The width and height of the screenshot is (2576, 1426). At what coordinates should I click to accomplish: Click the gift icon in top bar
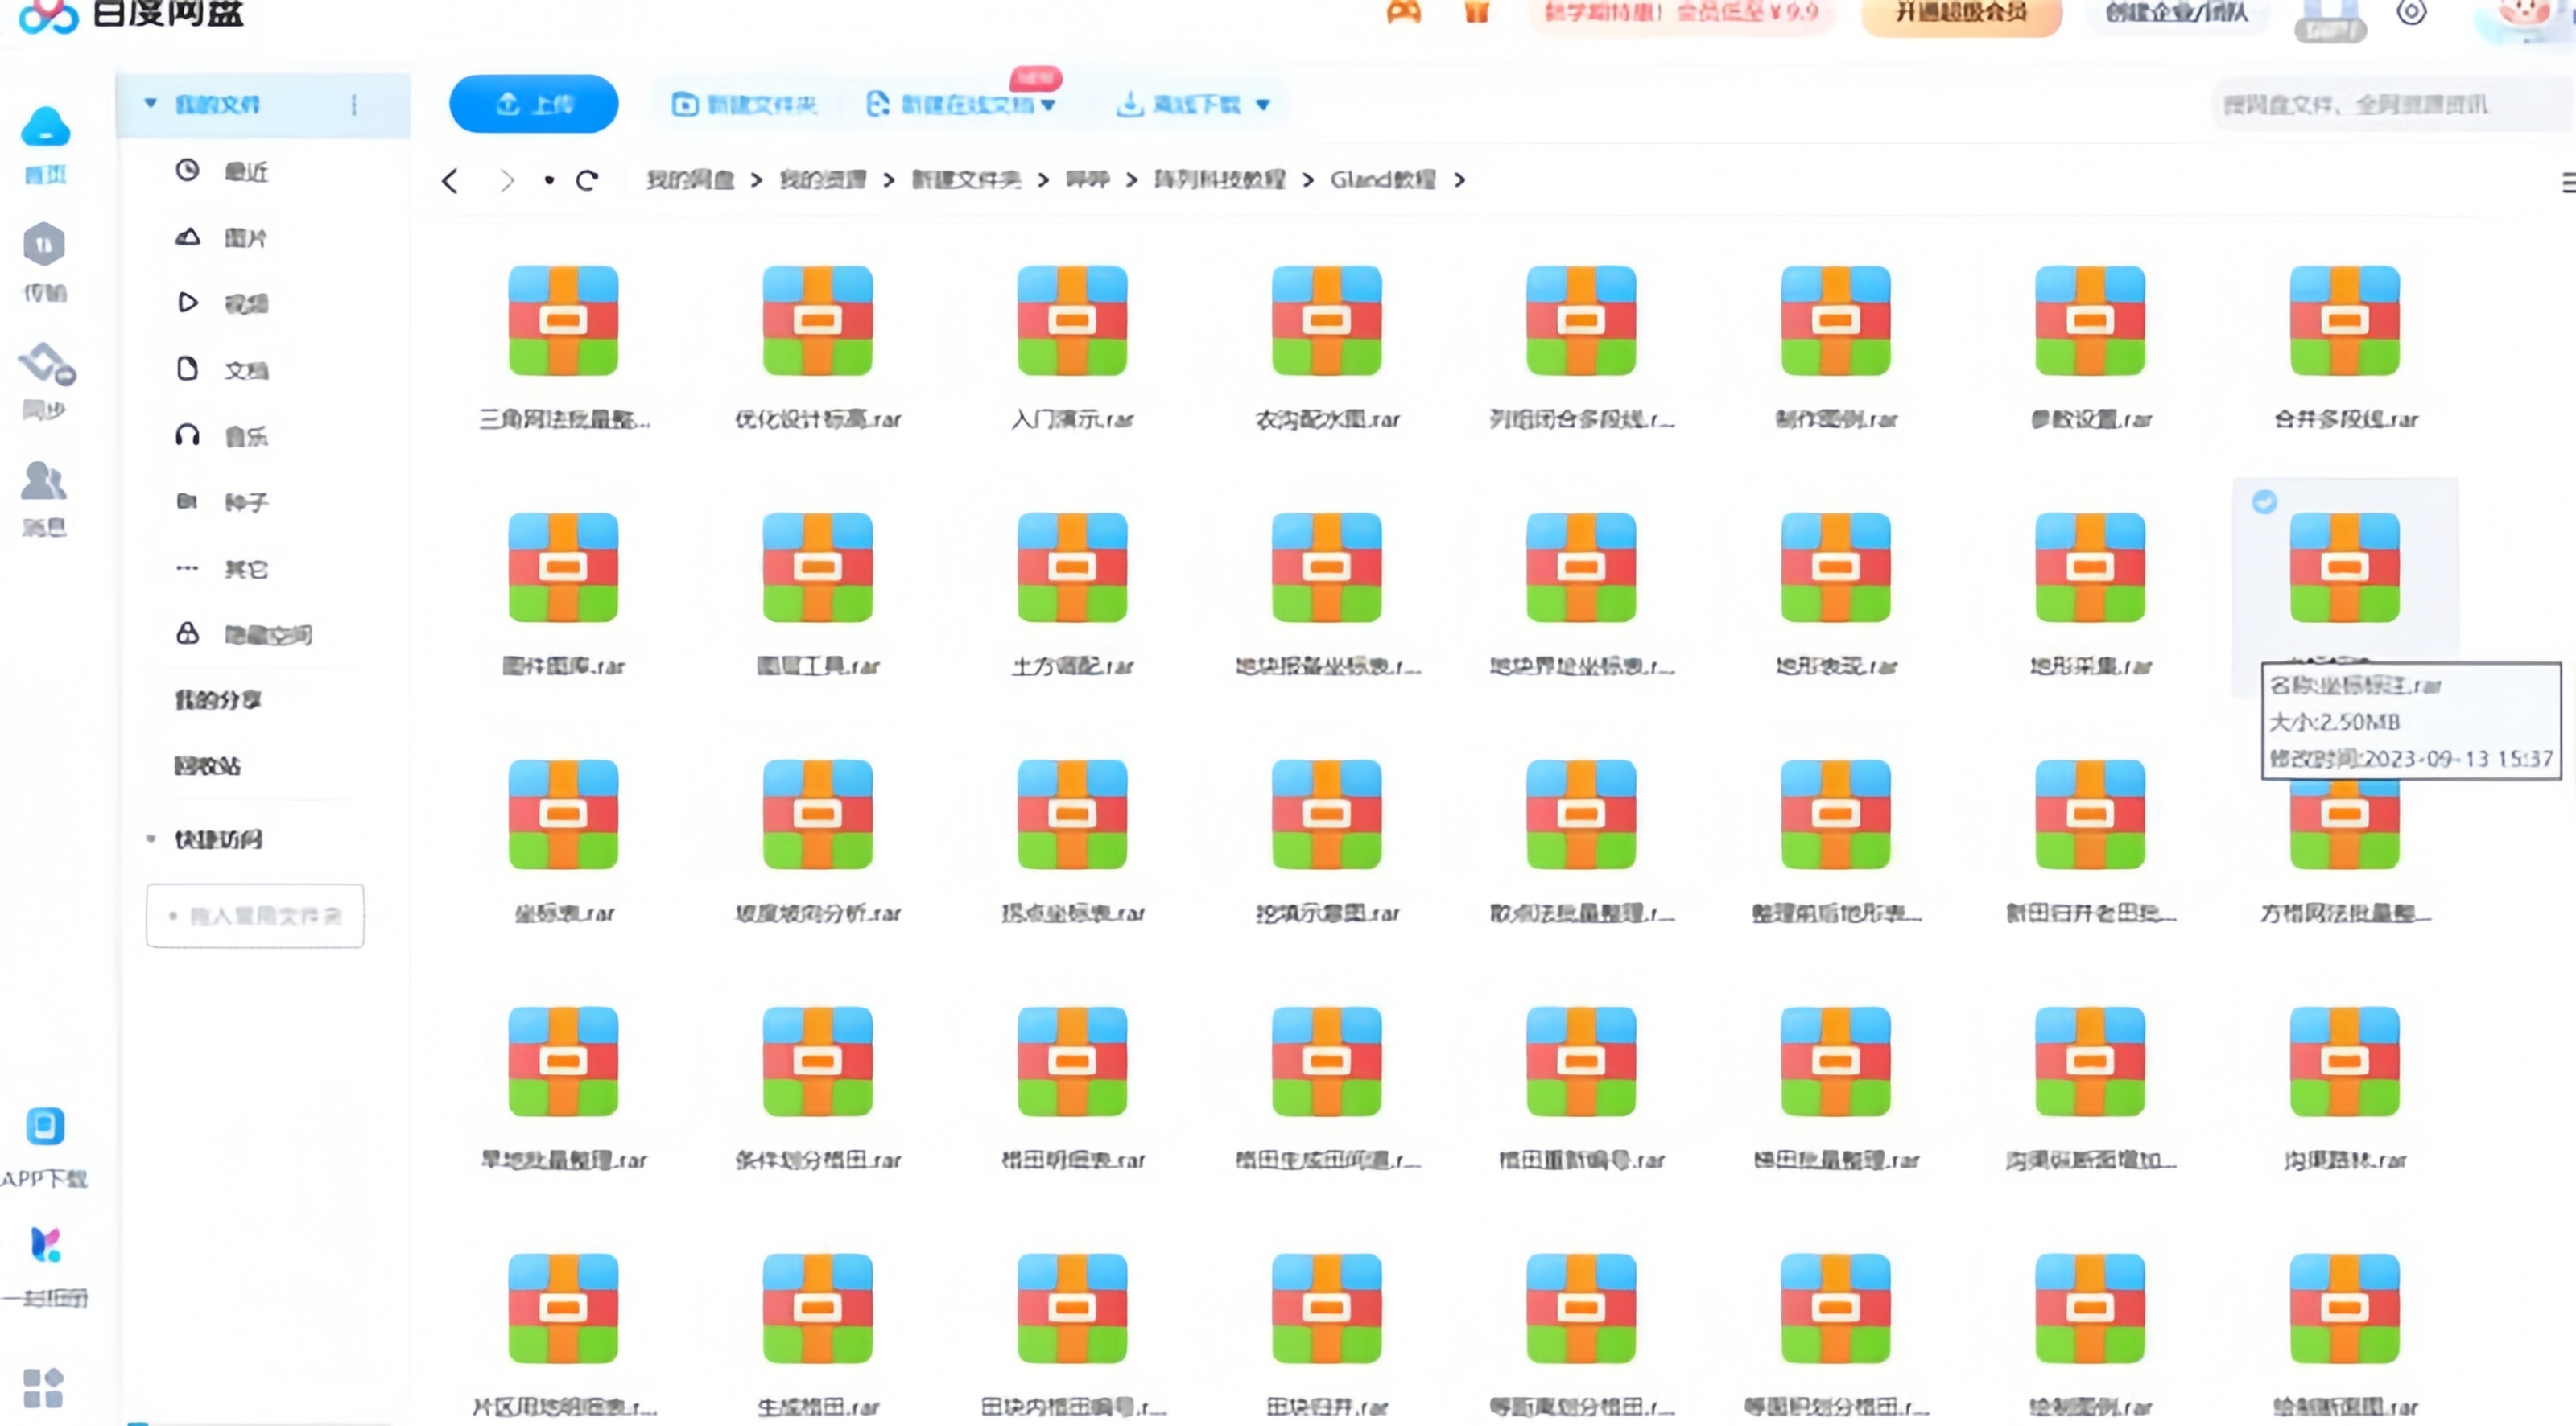1476,12
